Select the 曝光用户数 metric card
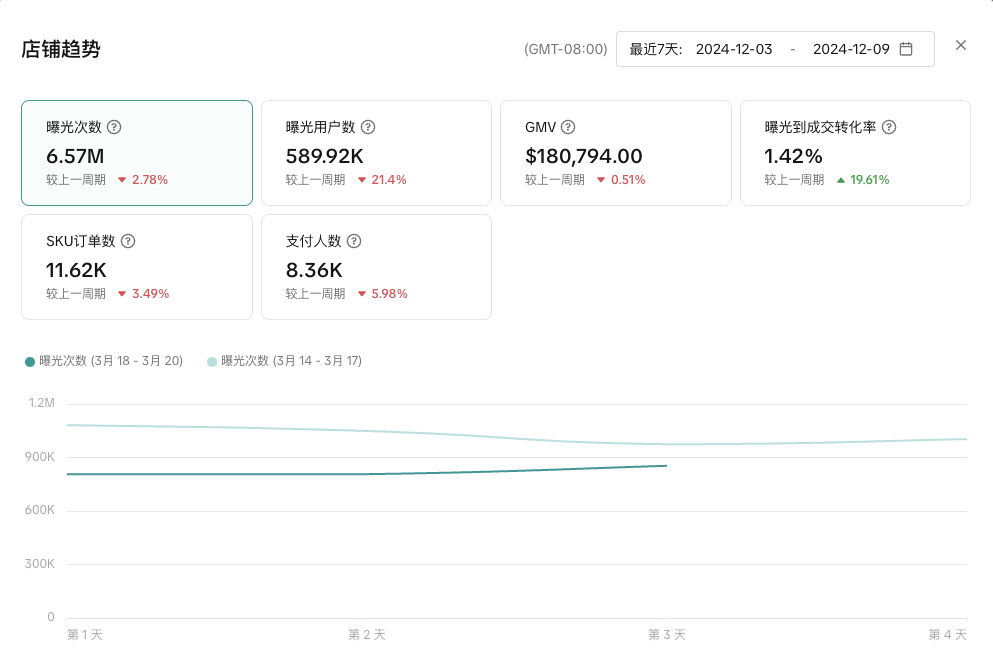 pos(376,153)
